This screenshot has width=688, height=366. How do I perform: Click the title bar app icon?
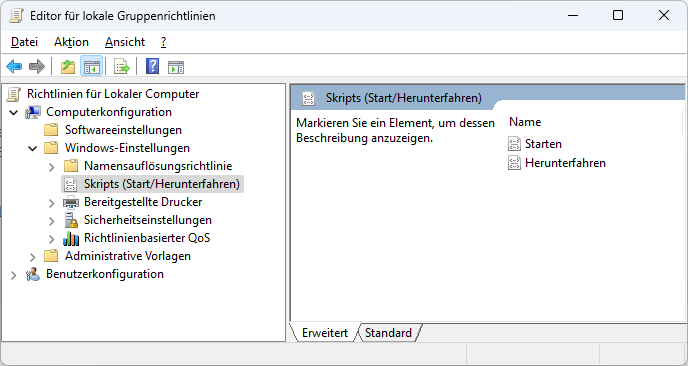point(16,16)
